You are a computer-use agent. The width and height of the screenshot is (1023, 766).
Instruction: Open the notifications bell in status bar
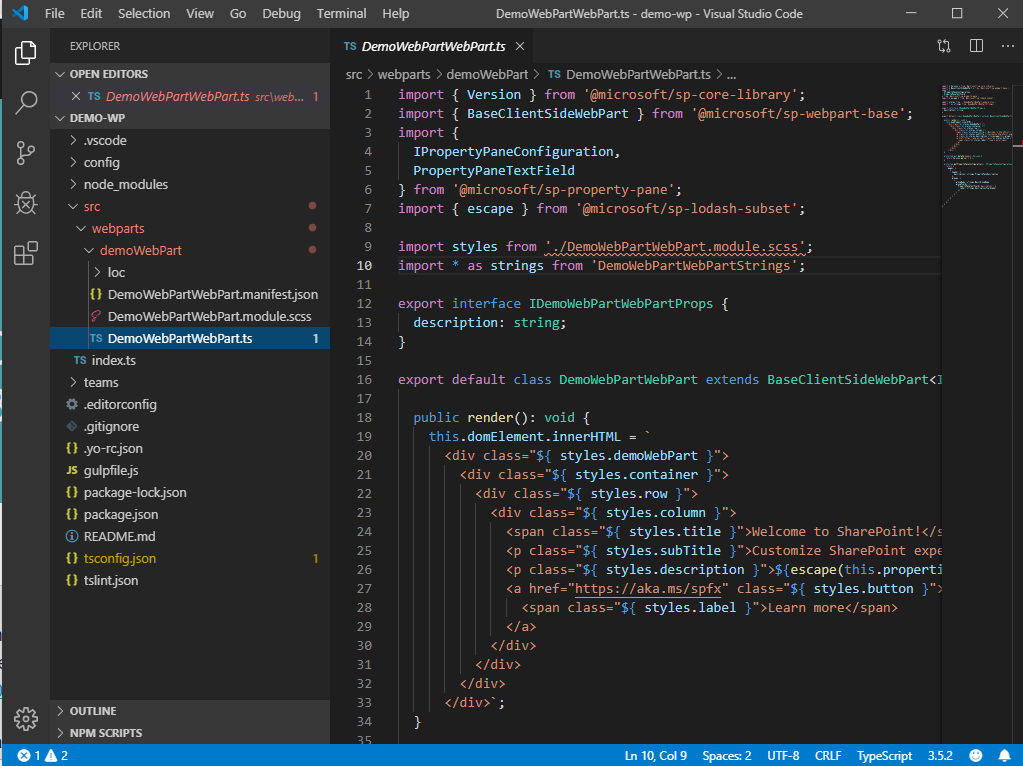click(1004, 755)
